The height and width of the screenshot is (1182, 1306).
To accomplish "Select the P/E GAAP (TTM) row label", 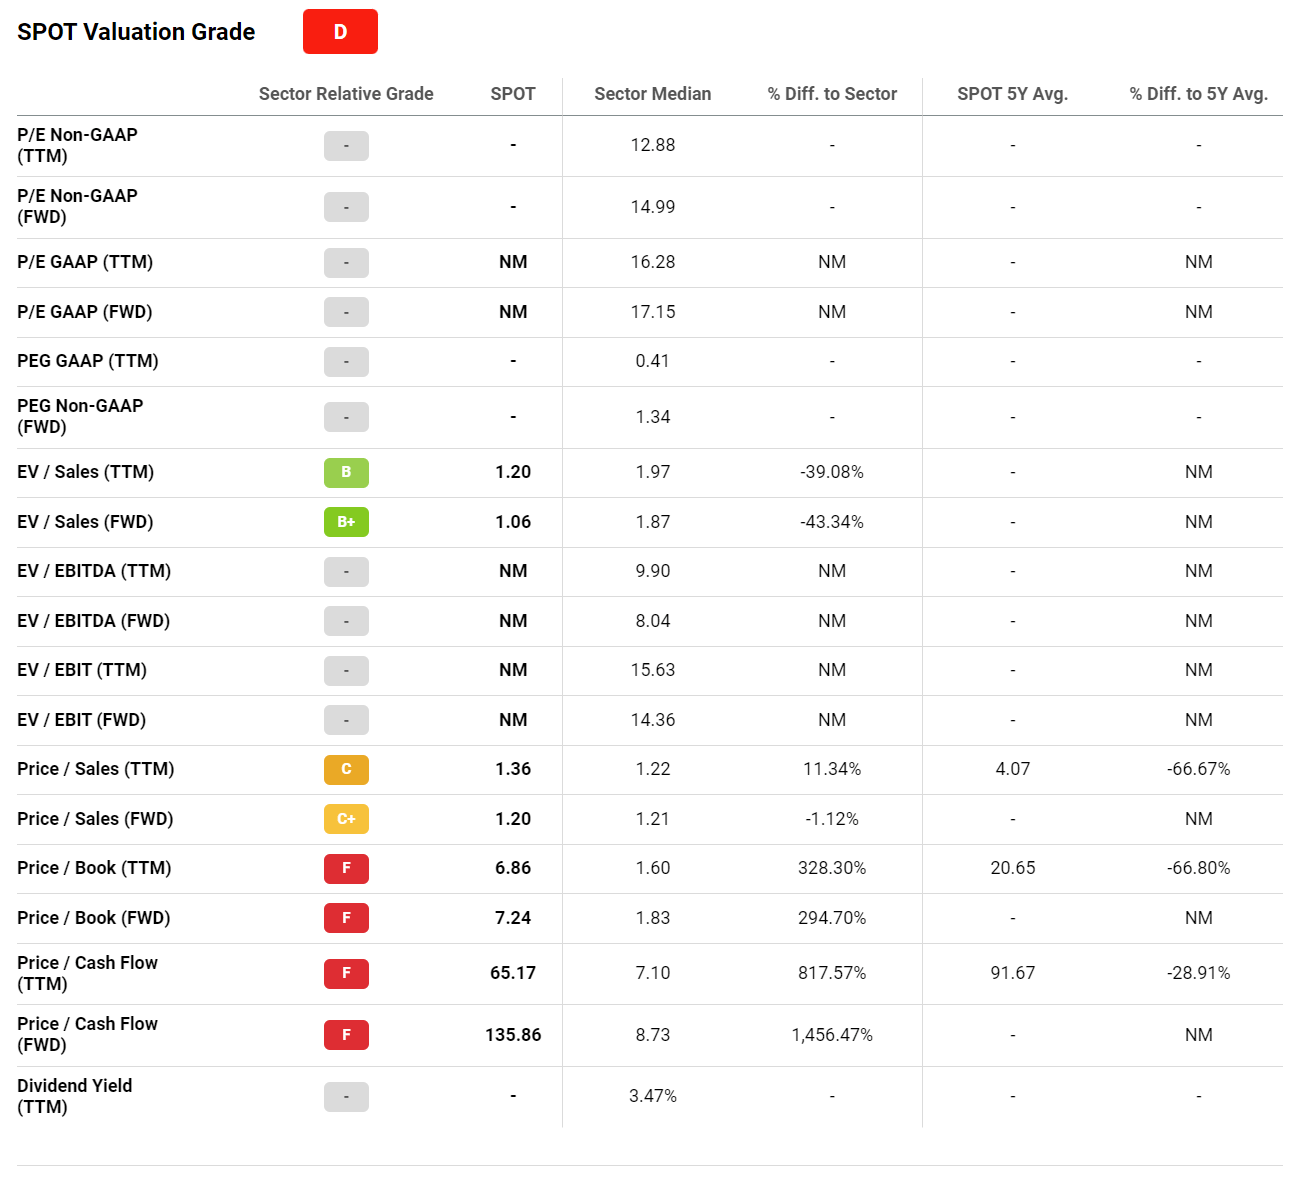I will pyautogui.click(x=85, y=262).
